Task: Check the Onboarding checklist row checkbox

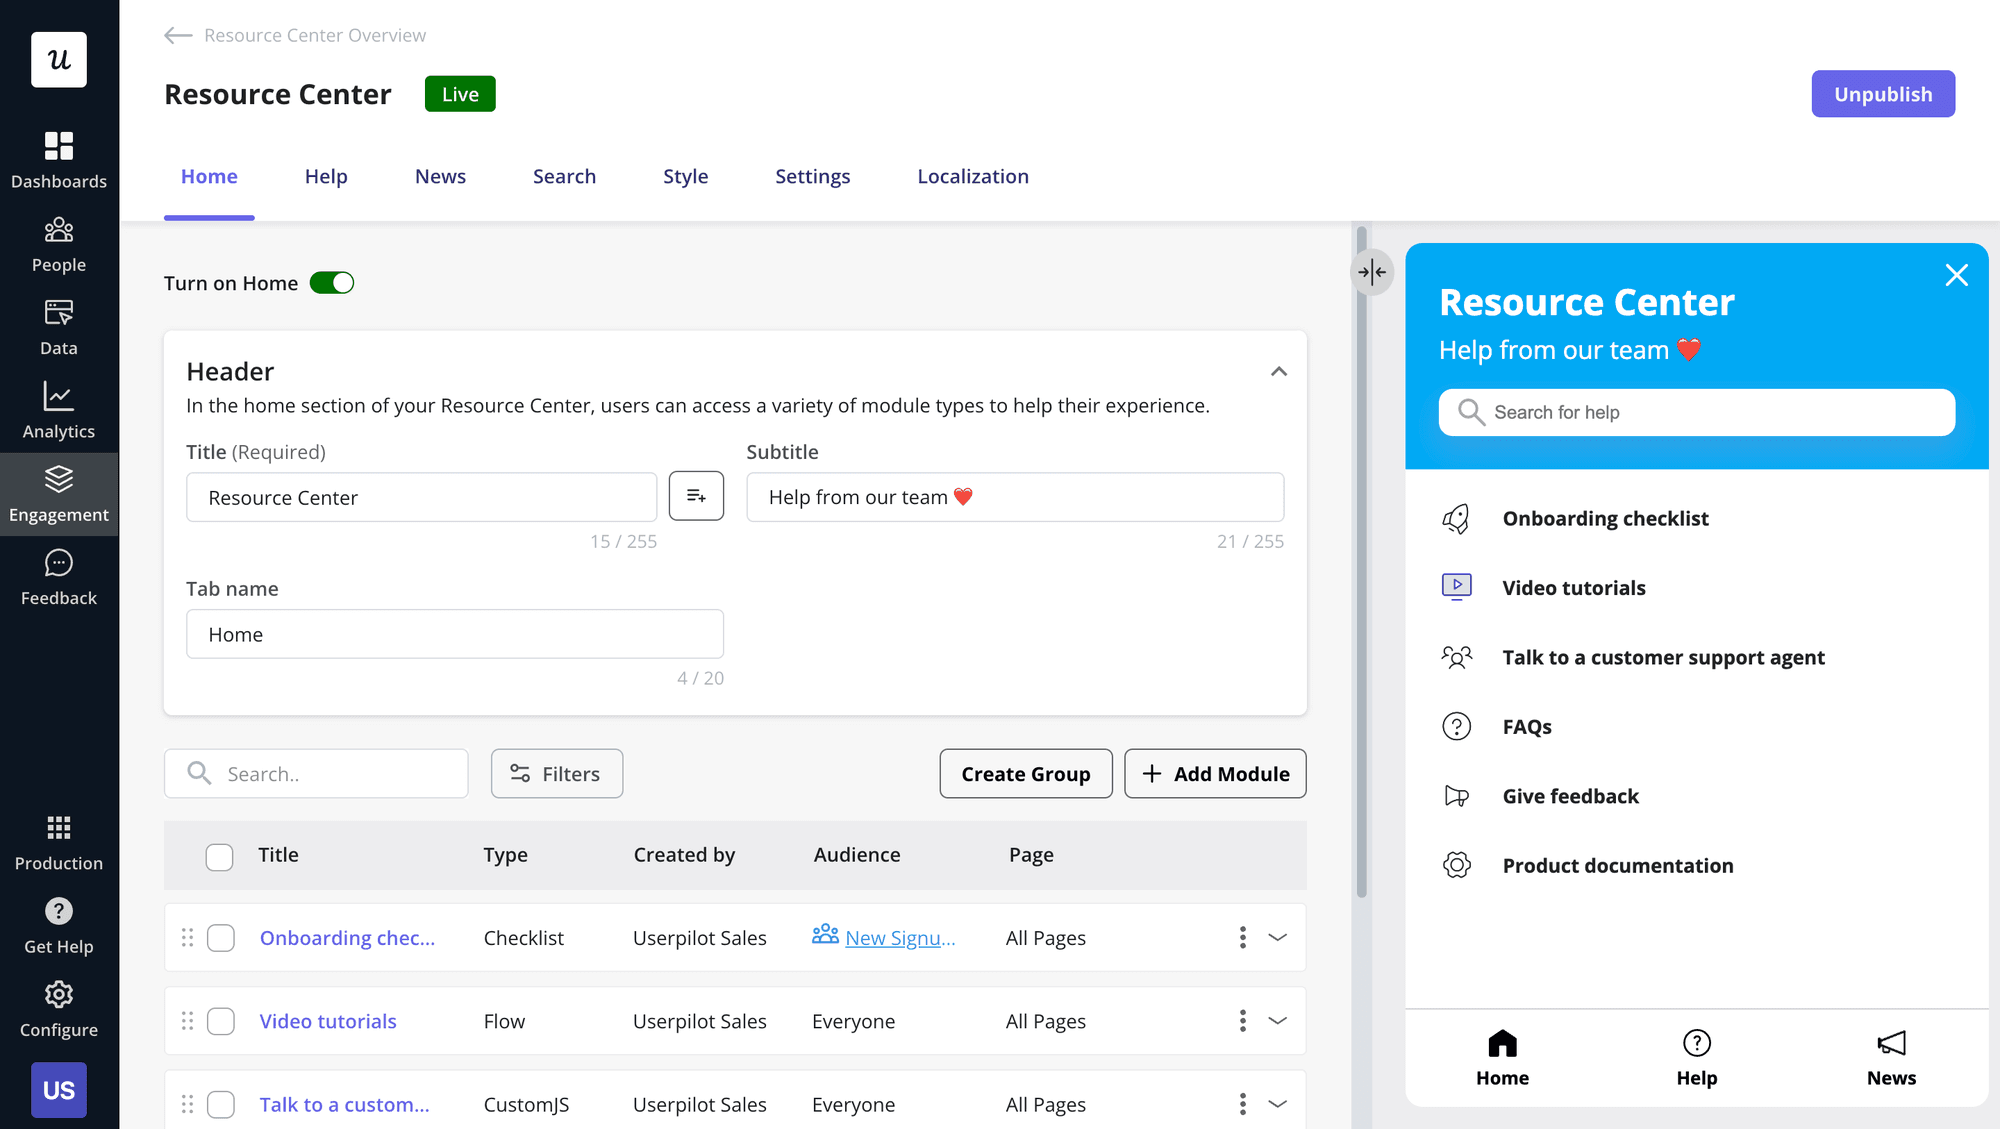Action: pyautogui.click(x=221, y=937)
